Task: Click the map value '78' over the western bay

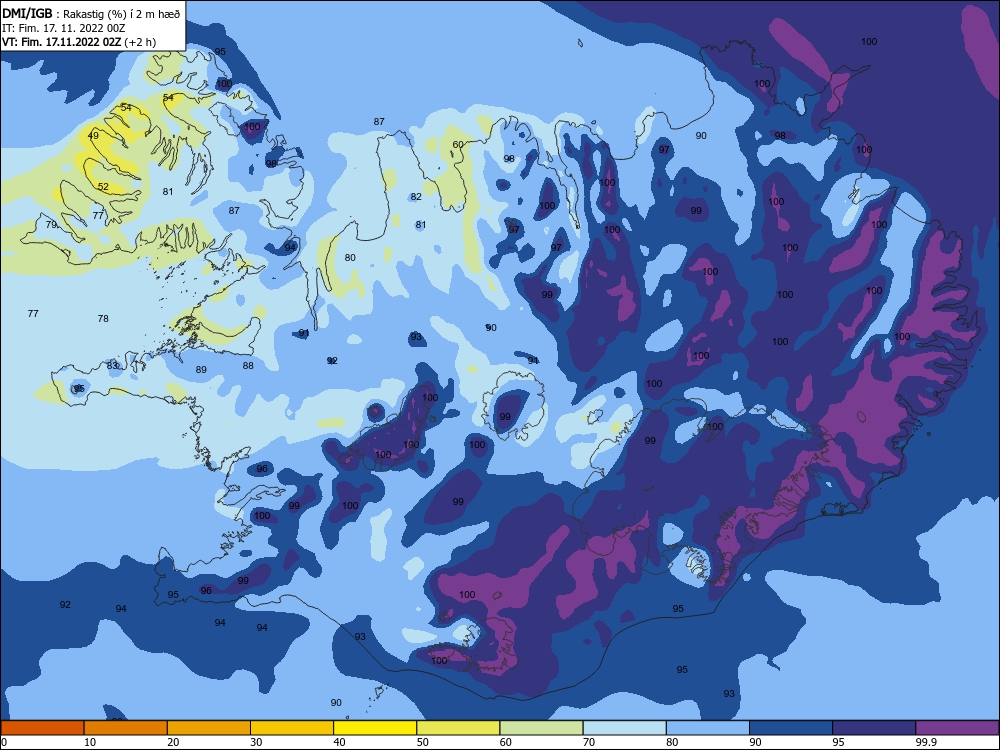Action: pos(103,318)
